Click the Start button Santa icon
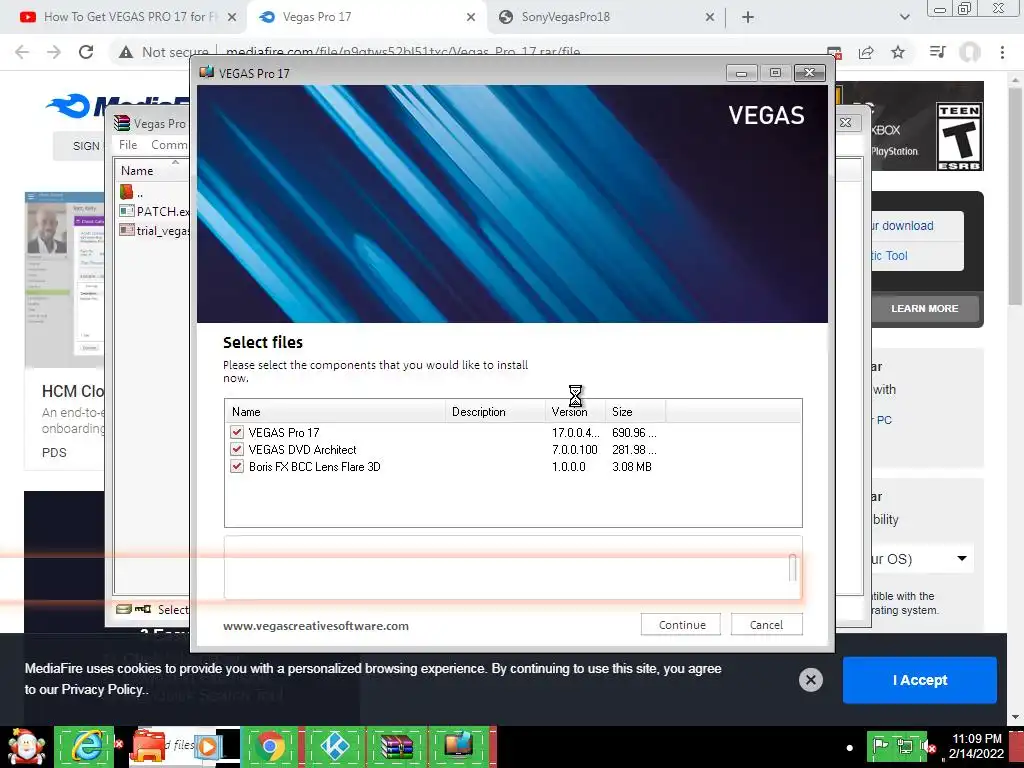The width and height of the screenshot is (1024, 768). point(26,748)
